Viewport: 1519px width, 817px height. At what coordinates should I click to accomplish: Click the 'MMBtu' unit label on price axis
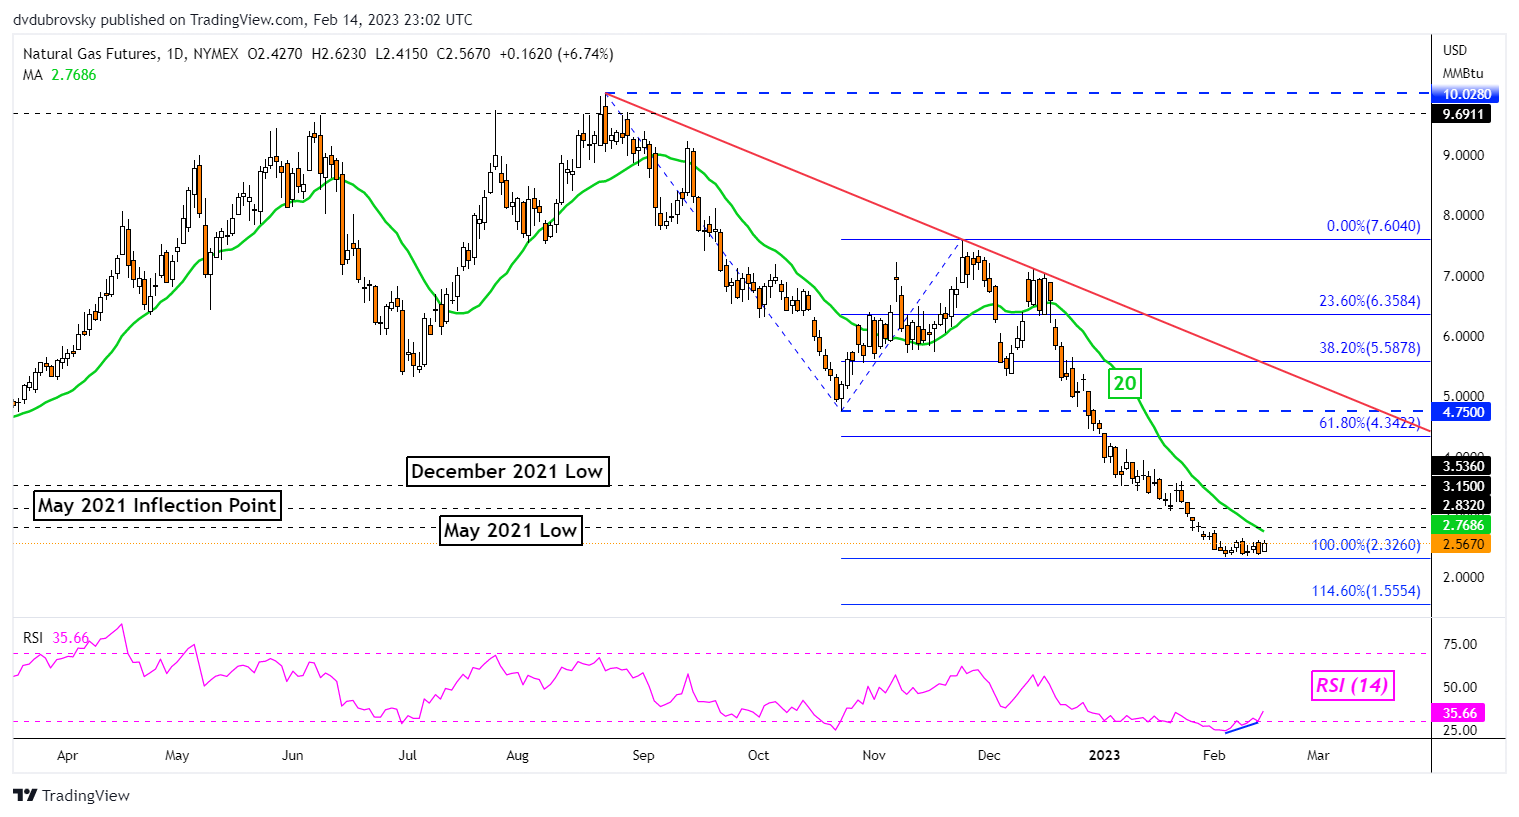[1462, 73]
